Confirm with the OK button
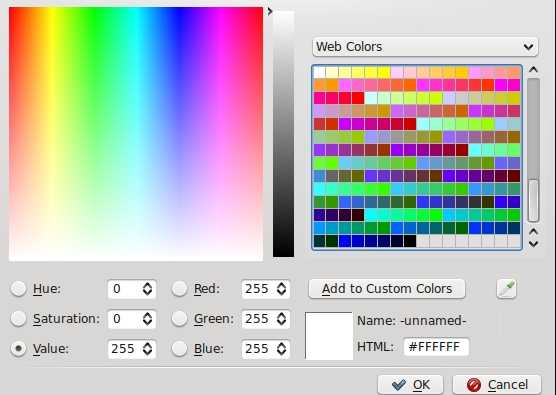Image resolution: width=556 pixels, height=395 pixels. 410,385
